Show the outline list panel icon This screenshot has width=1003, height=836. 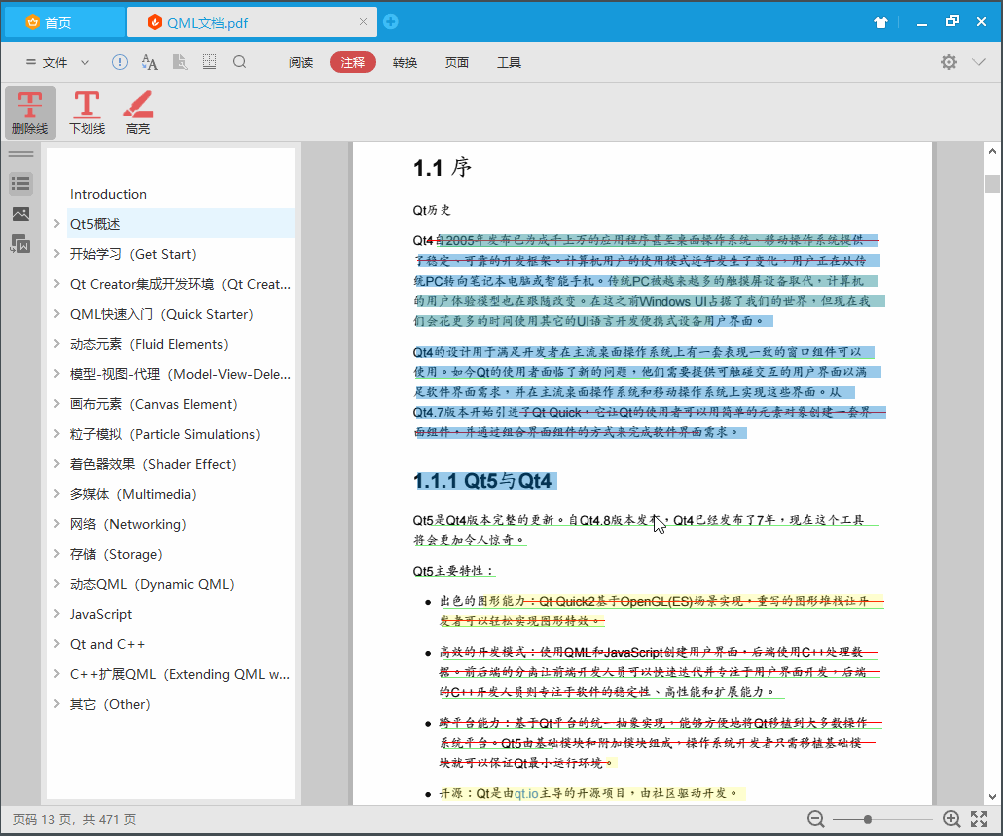(20, 184)
